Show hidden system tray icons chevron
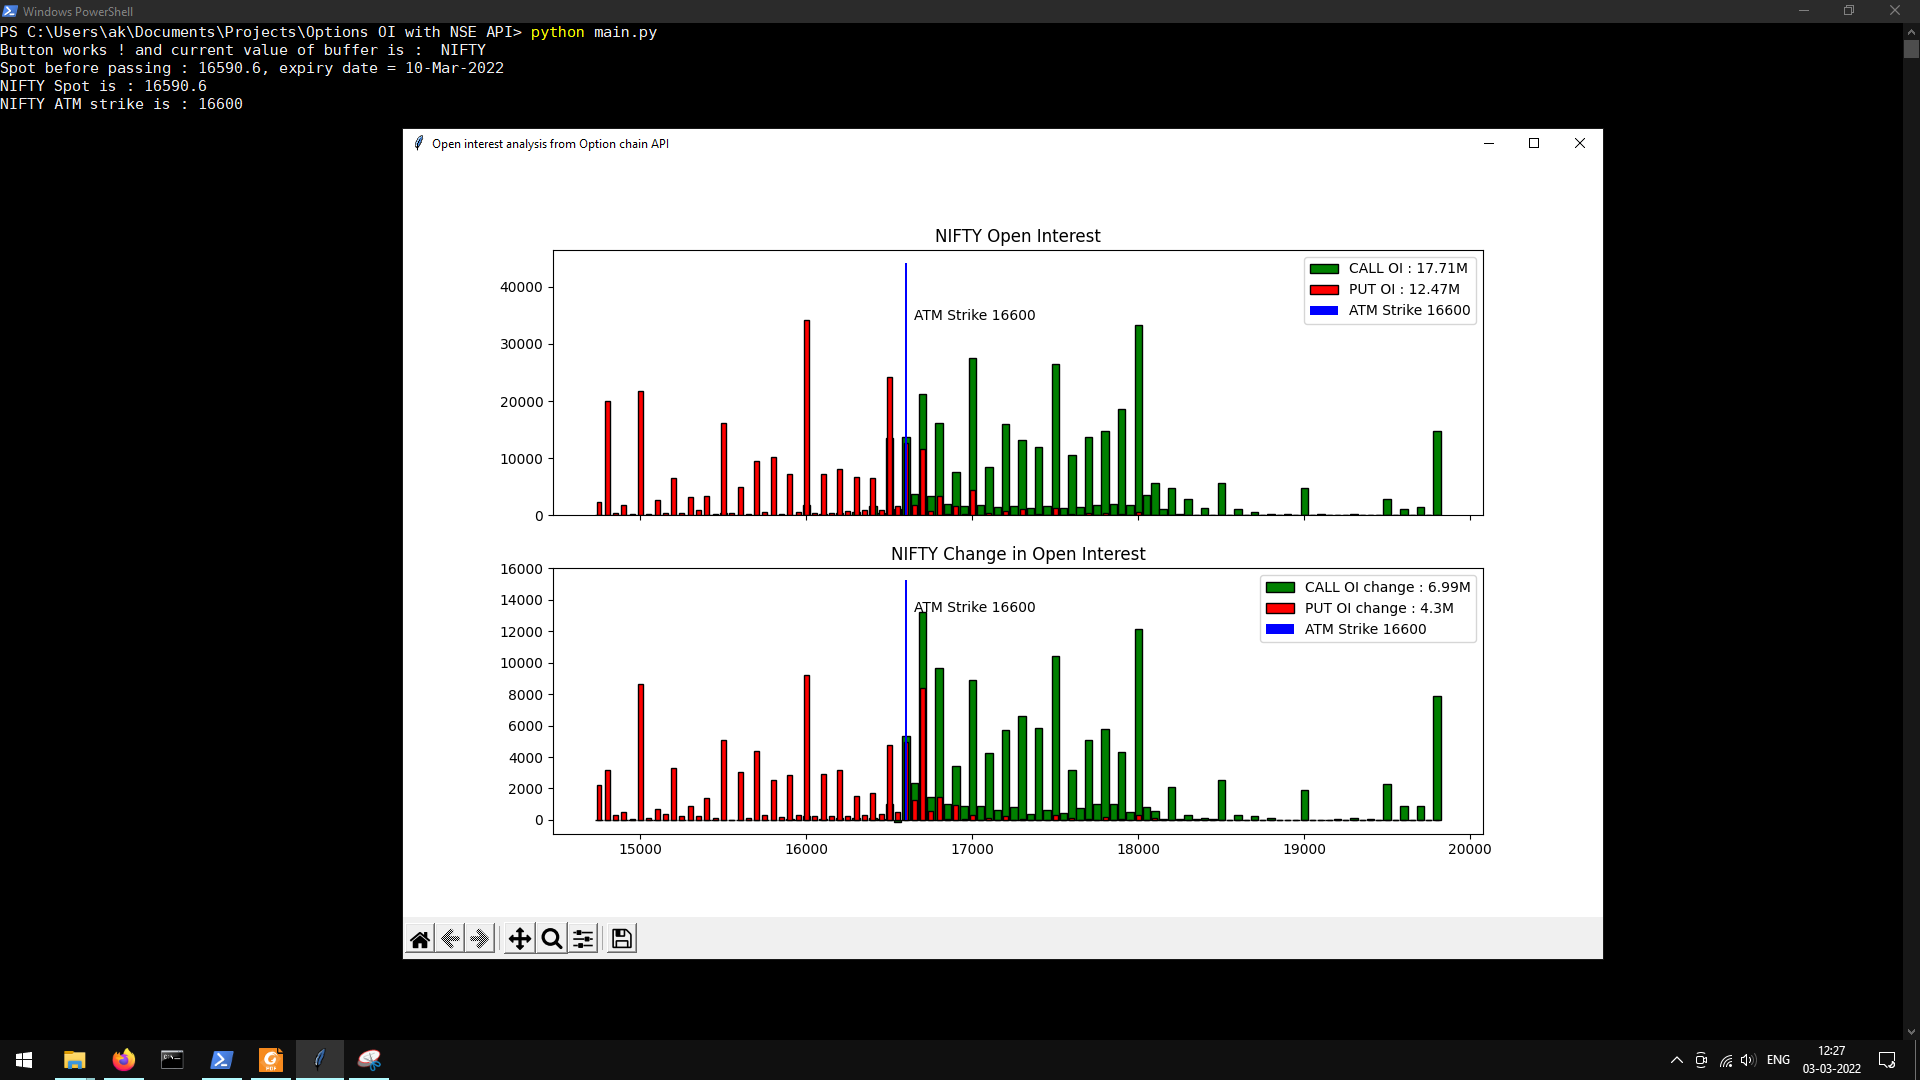Image resolution: width=1920 pixels, height=1080 pixels. click(1677, 1060)
